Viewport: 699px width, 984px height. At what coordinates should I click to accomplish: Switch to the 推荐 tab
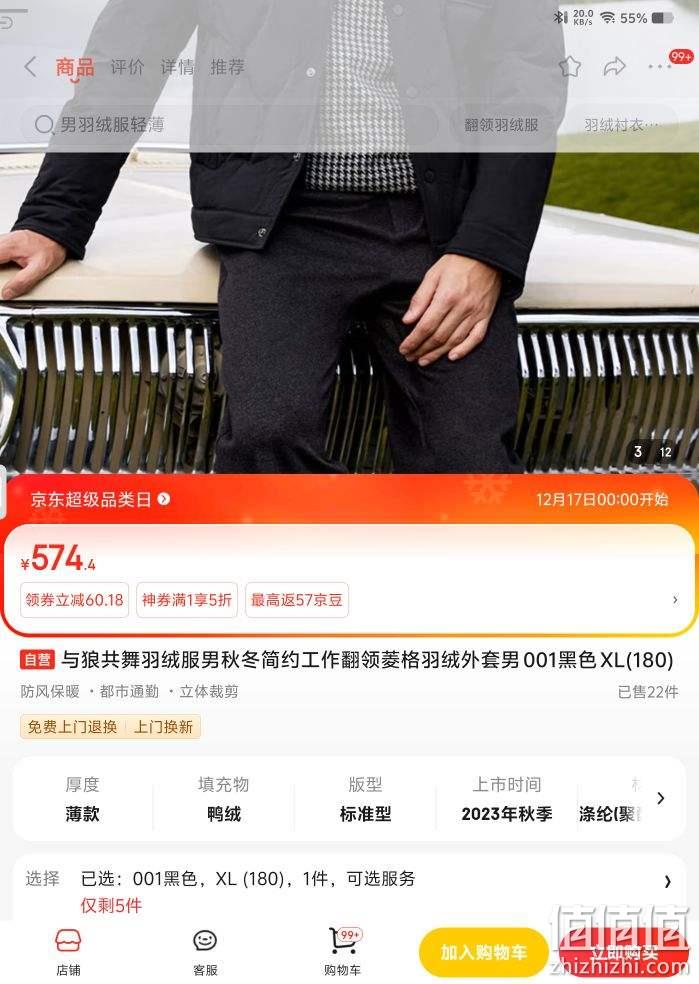coord(227,67)
